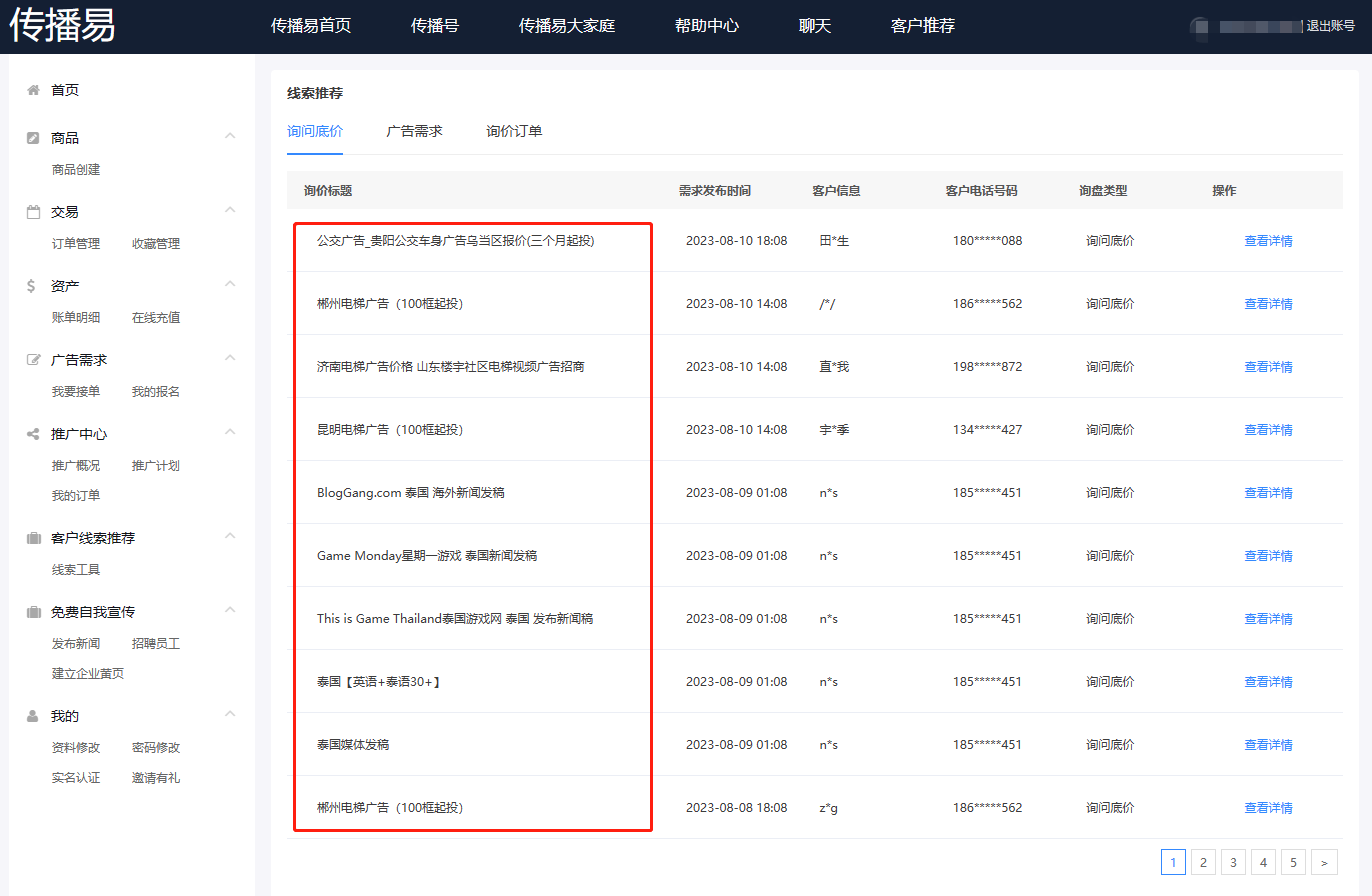Switch to the 广告需求 tab
The image size is (1372, 896).
pos(414,130)
